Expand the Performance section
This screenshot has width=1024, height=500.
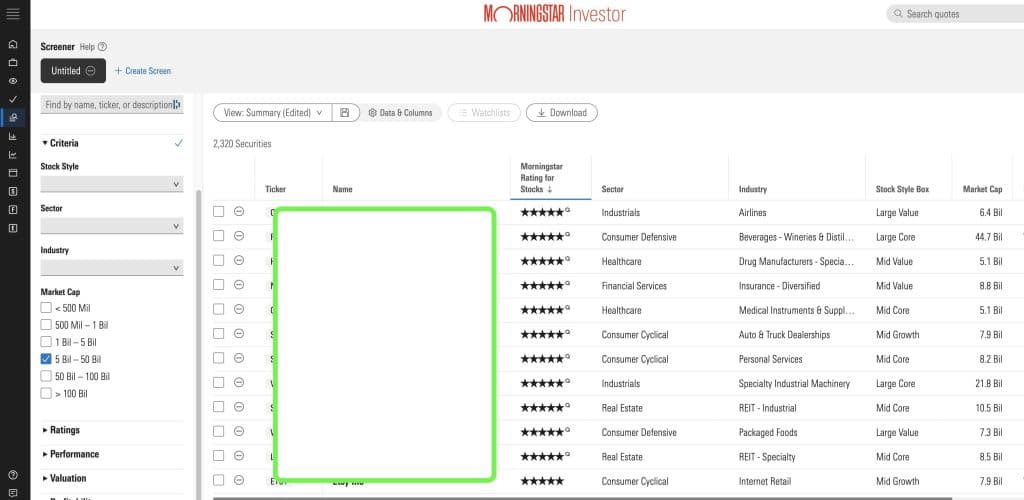(71, 454)
